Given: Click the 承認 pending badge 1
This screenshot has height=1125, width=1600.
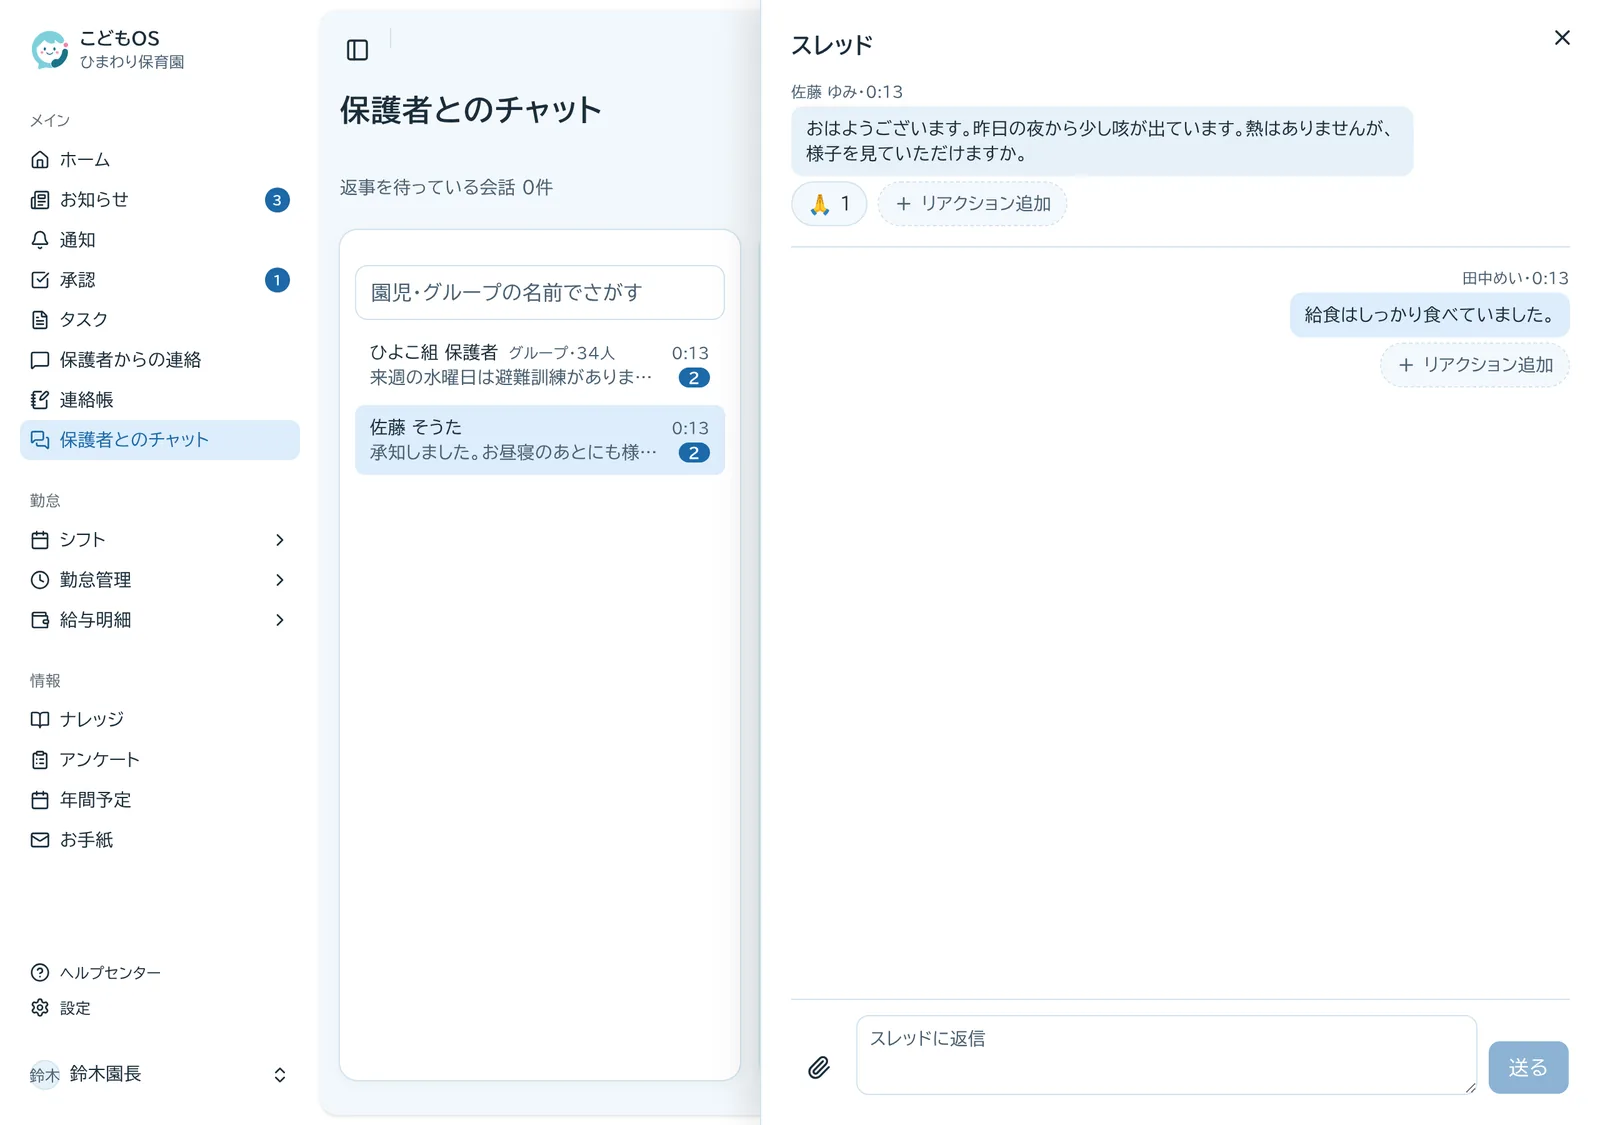Looking at the screenshot, I should pyautogui.click(x=277, y=280).
